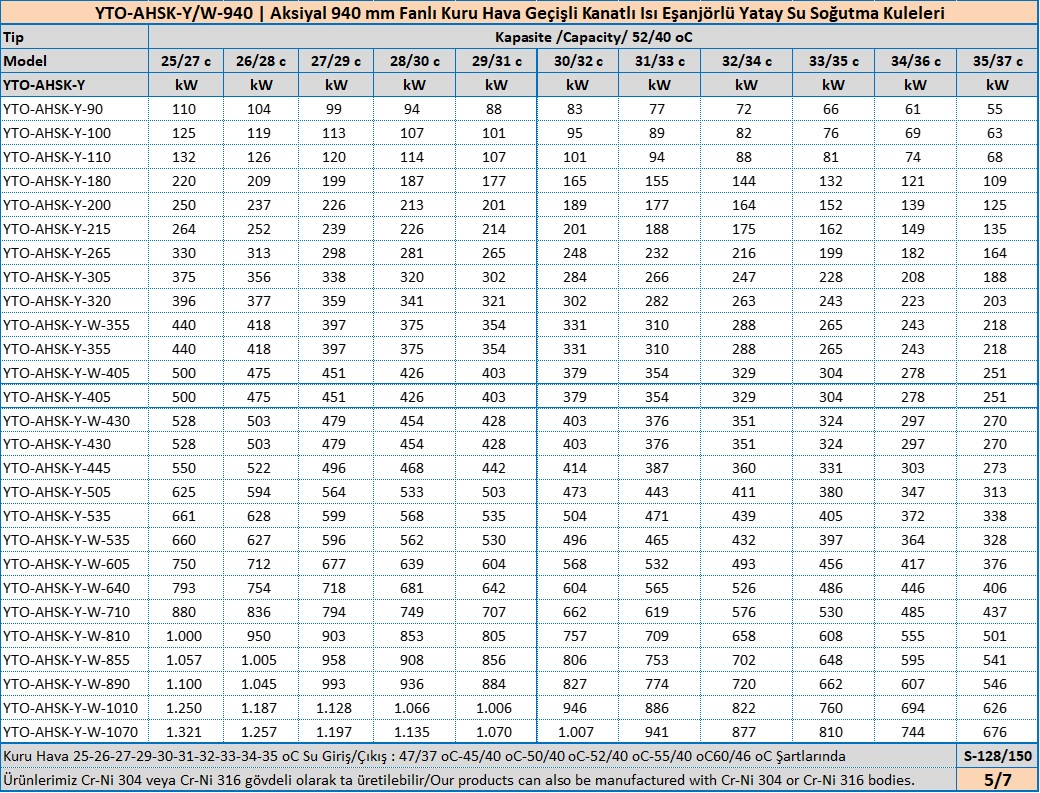
Task: Select the "25/27 c" column header
Action: tap(185, 61)
